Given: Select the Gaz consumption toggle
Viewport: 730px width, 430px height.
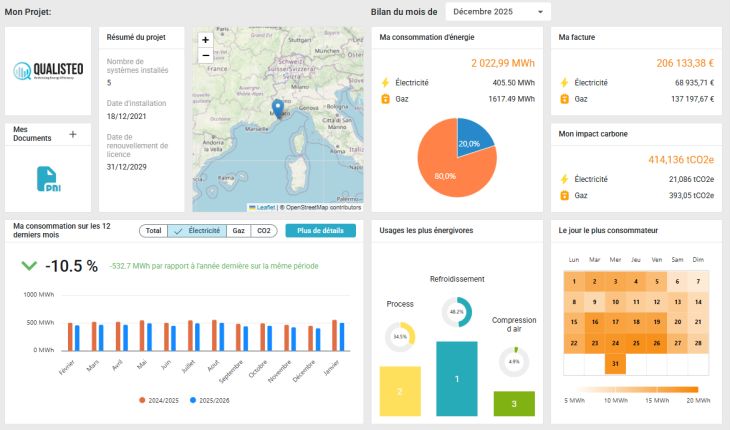Looking at the screenshot, I should tap(238, 230).
